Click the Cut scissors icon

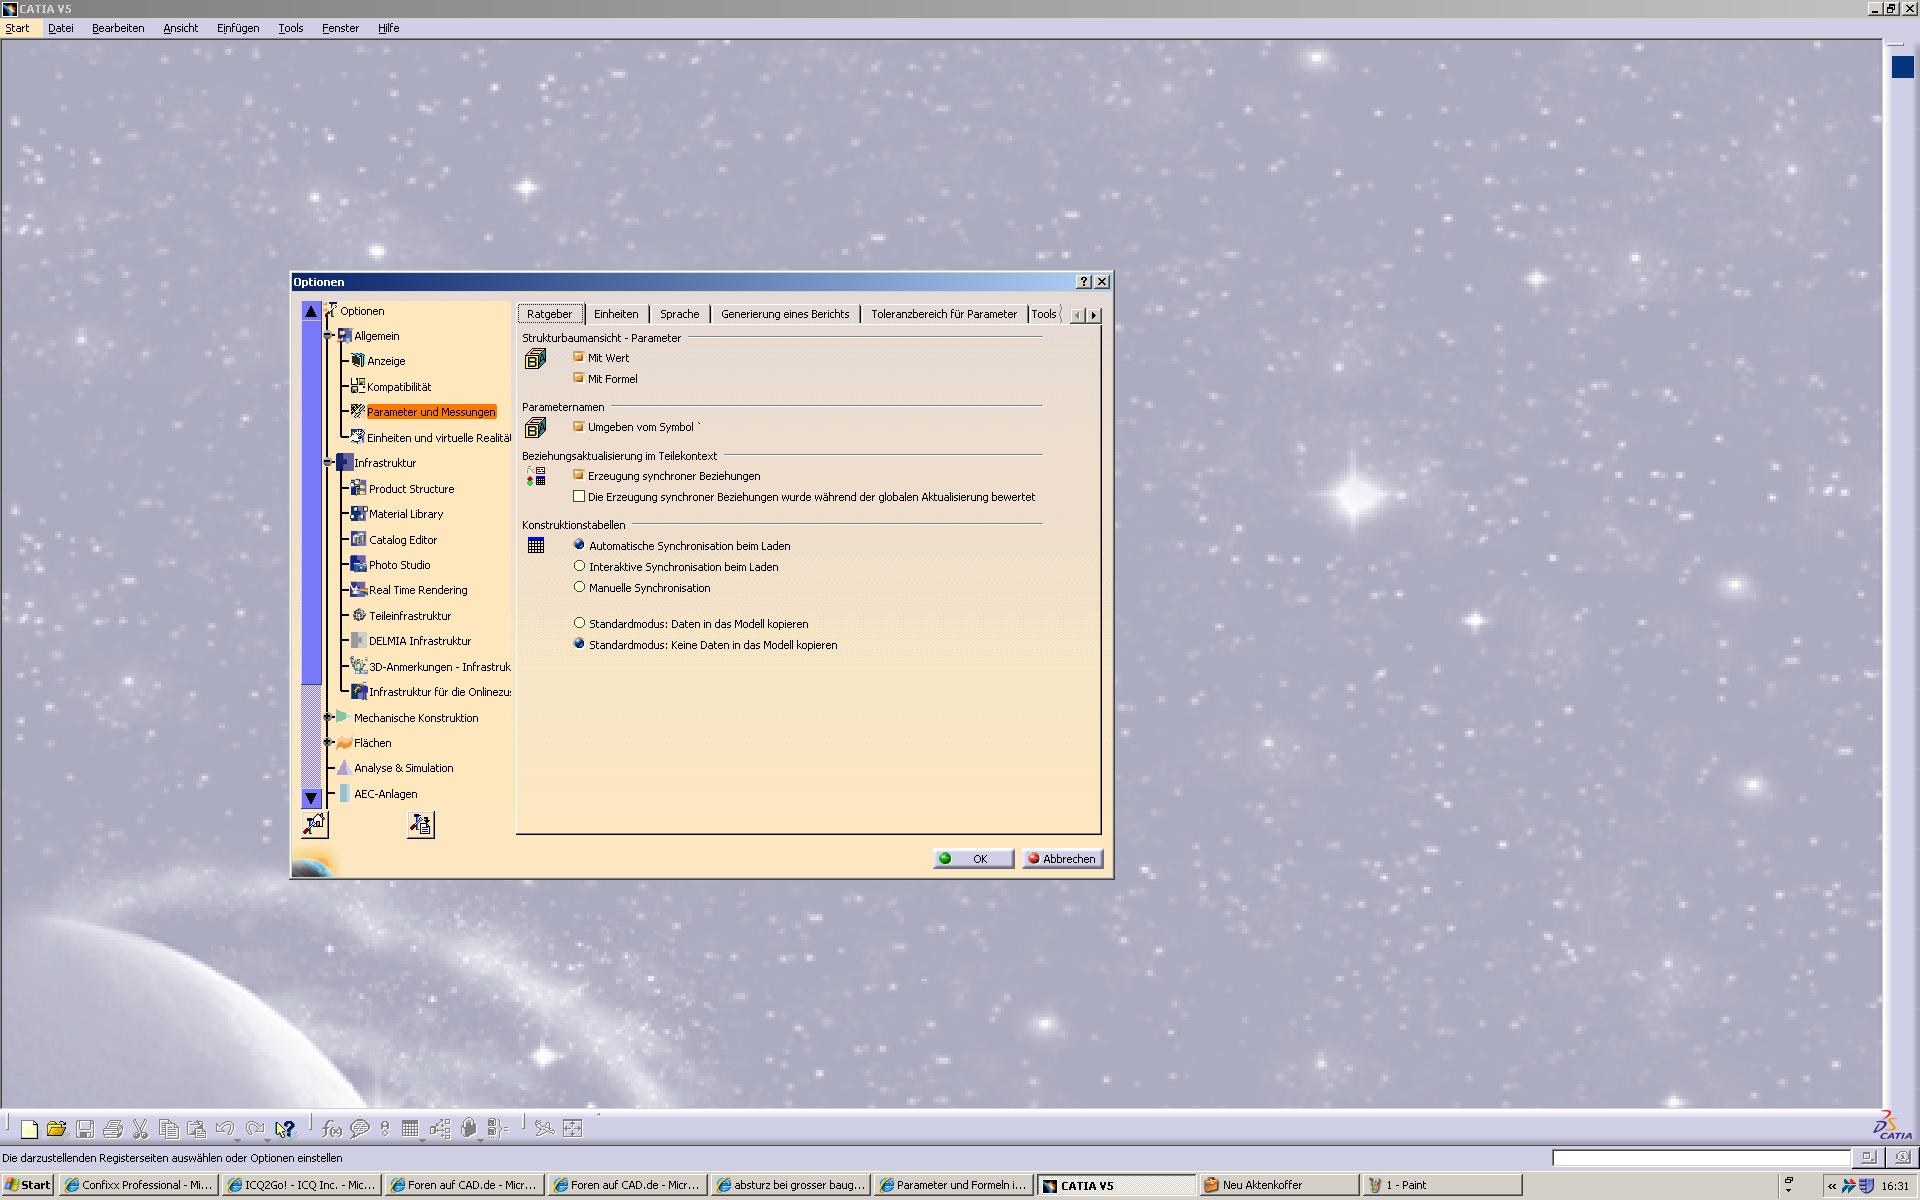(x=140, y=1129)
